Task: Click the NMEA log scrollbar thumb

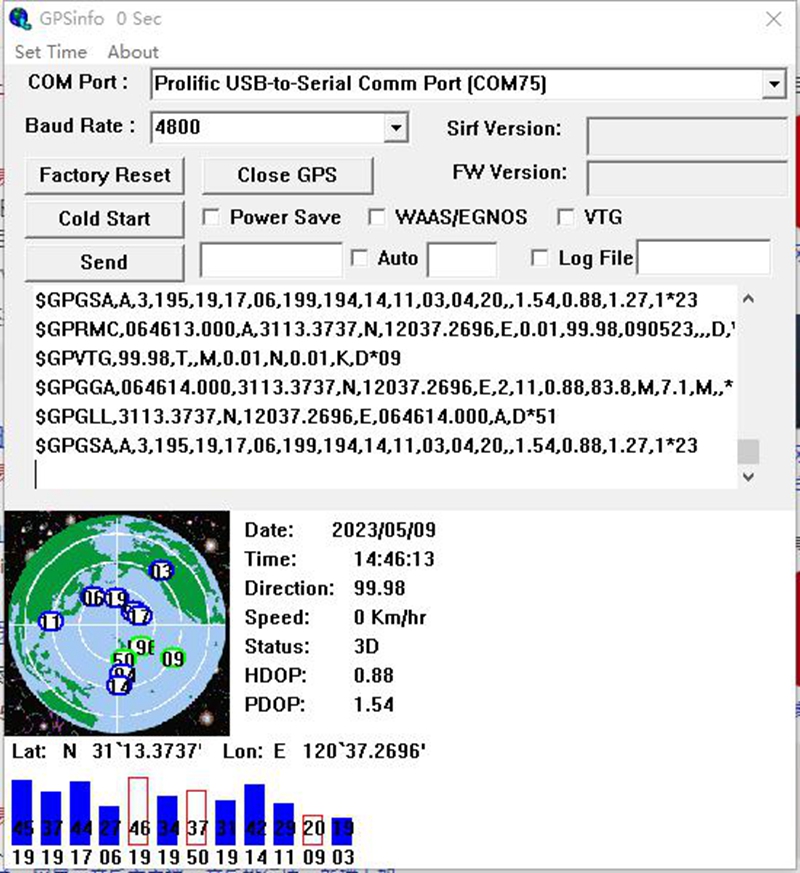Action: click(x=748, y=451)
